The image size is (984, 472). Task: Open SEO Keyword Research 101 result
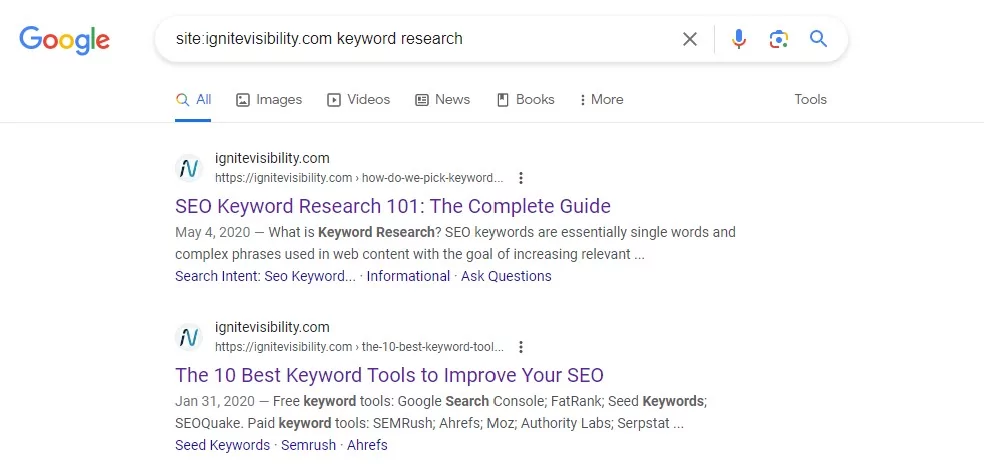pyautogui.click(x=392, y=206)
